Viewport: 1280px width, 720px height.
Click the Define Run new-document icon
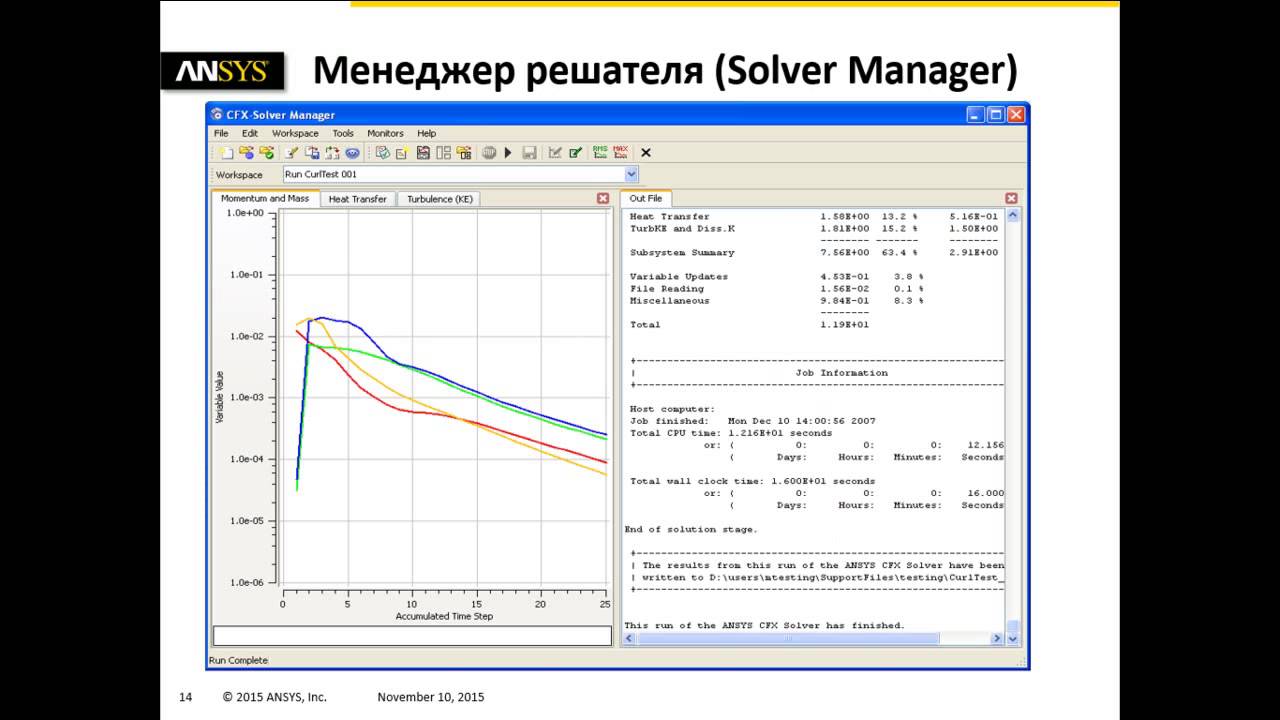point(227,153)
